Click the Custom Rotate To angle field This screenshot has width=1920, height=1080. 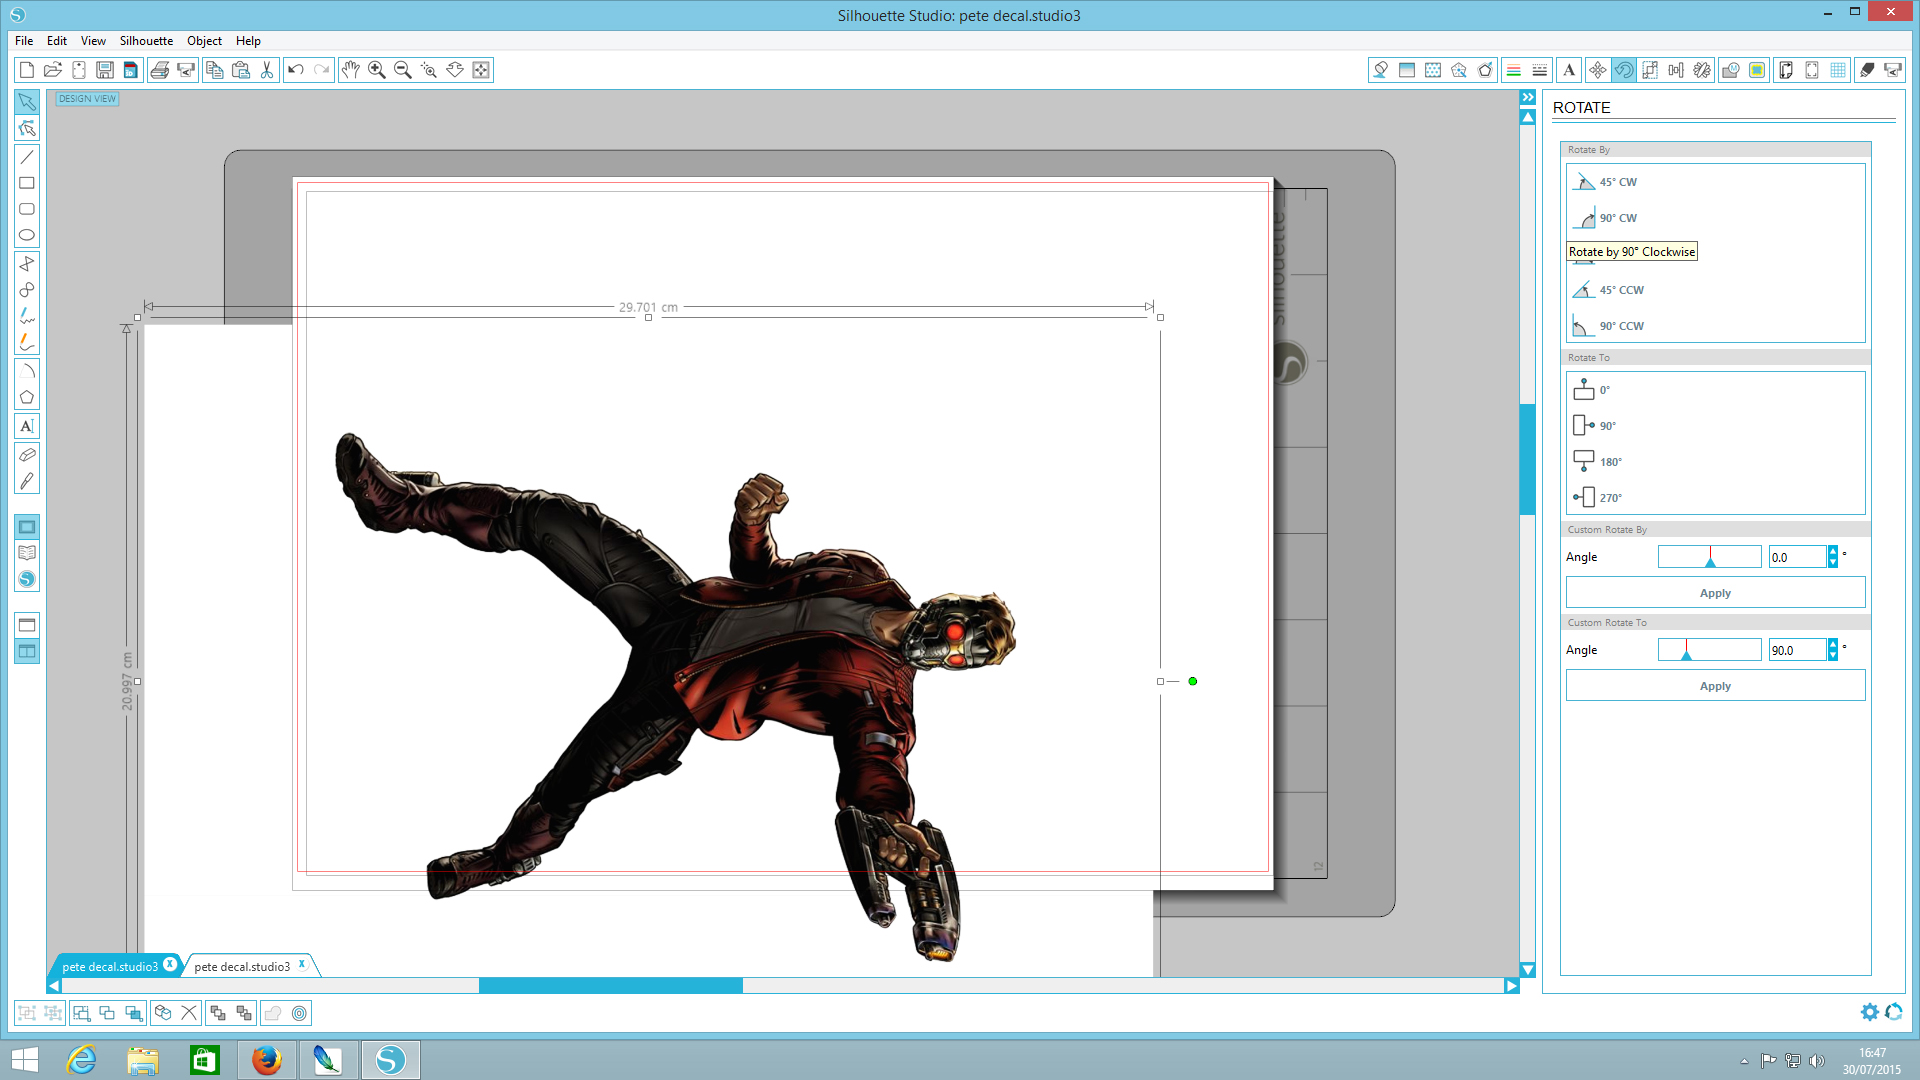point(1797,650)
